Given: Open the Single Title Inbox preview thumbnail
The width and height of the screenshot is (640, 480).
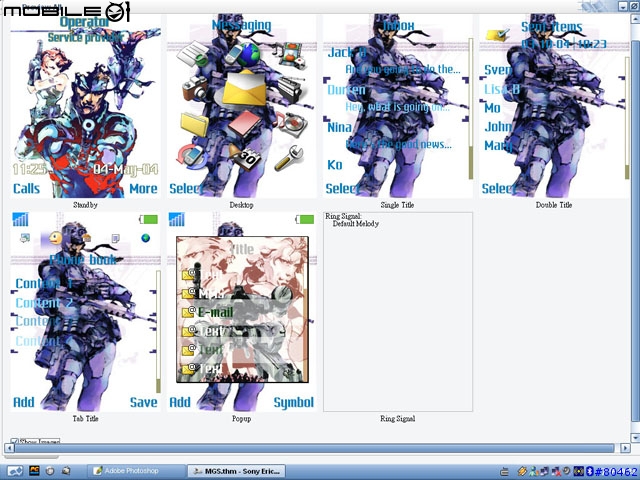Looking at the screenshot, I should click(397, 107).
